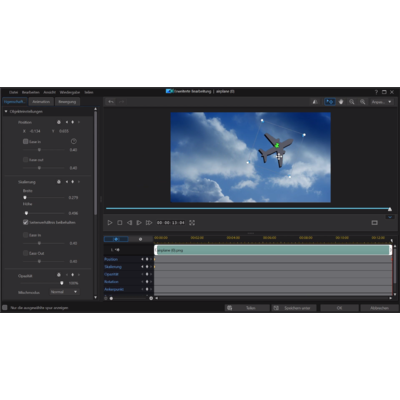Screen dimensions: 400x400
Task: Click the zoom out magnifier icon
Action: pos(352,102)
